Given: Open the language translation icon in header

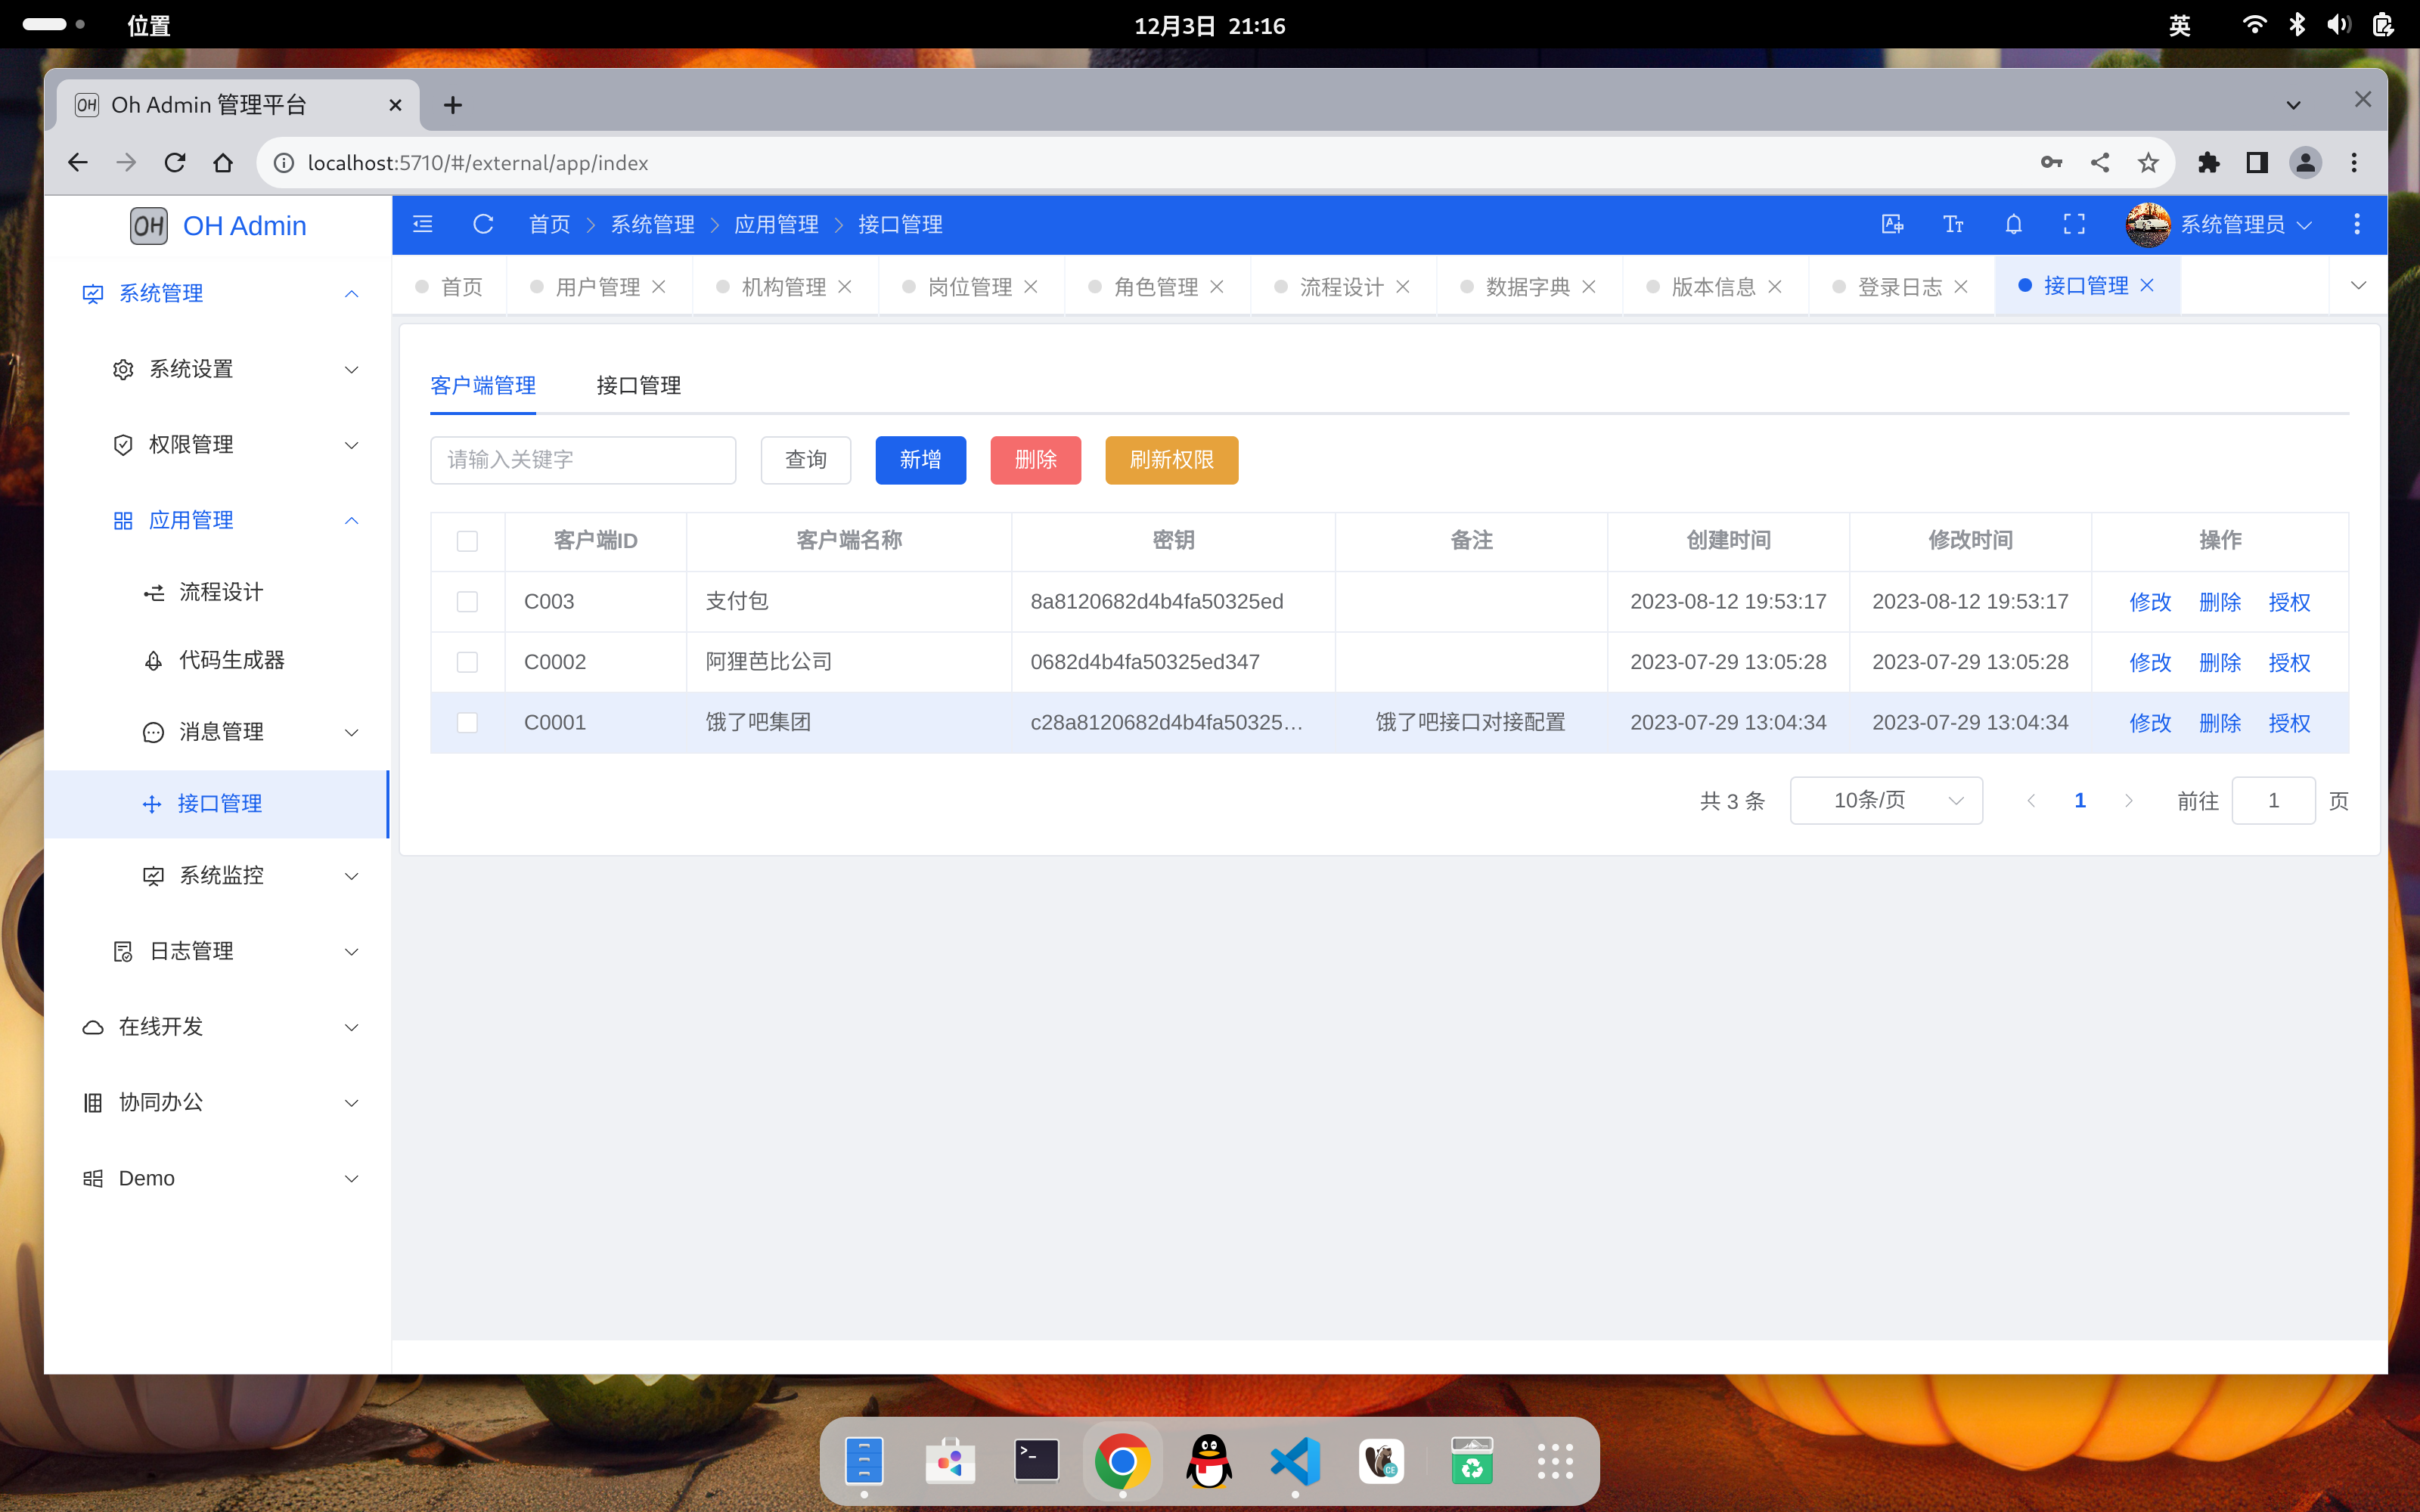Looking at the screenshot, I should pos(1892,224).
